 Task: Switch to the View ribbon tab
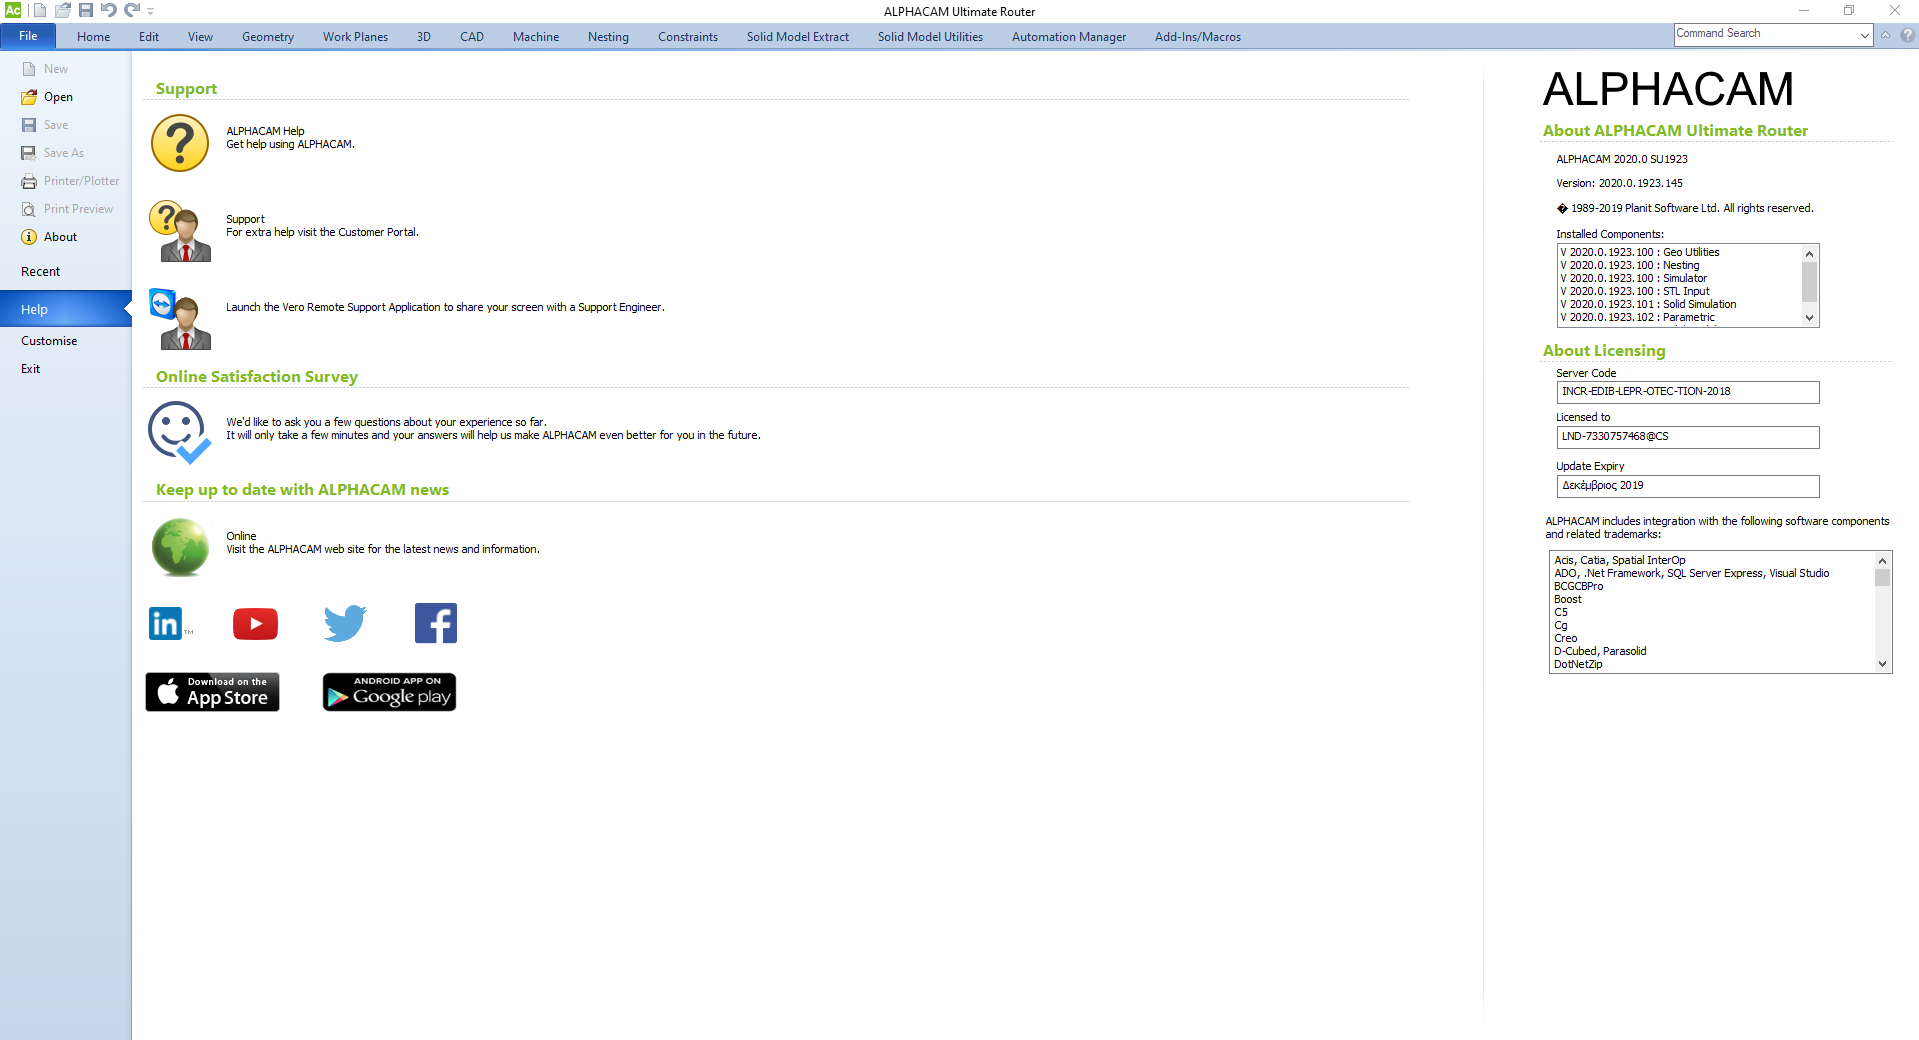[200, 37]
